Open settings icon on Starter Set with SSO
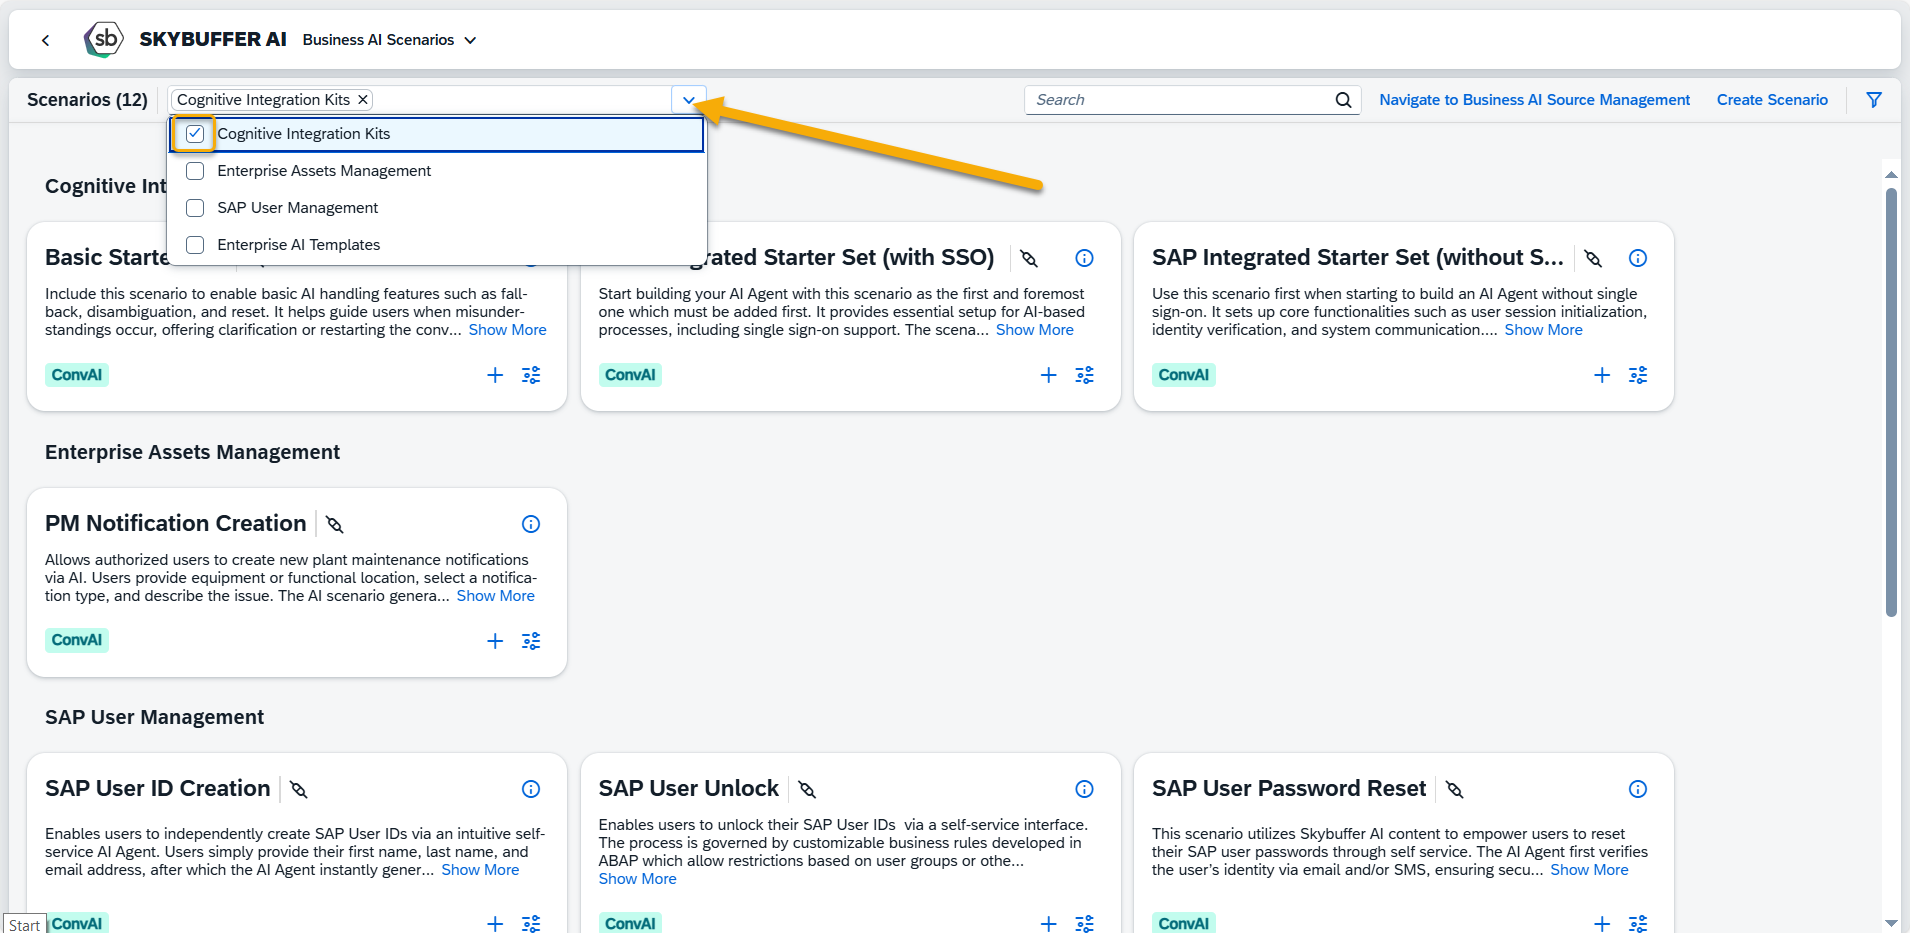This screenshot has height=933, width=1910. pyautogui.click(x=1084, y=375)
